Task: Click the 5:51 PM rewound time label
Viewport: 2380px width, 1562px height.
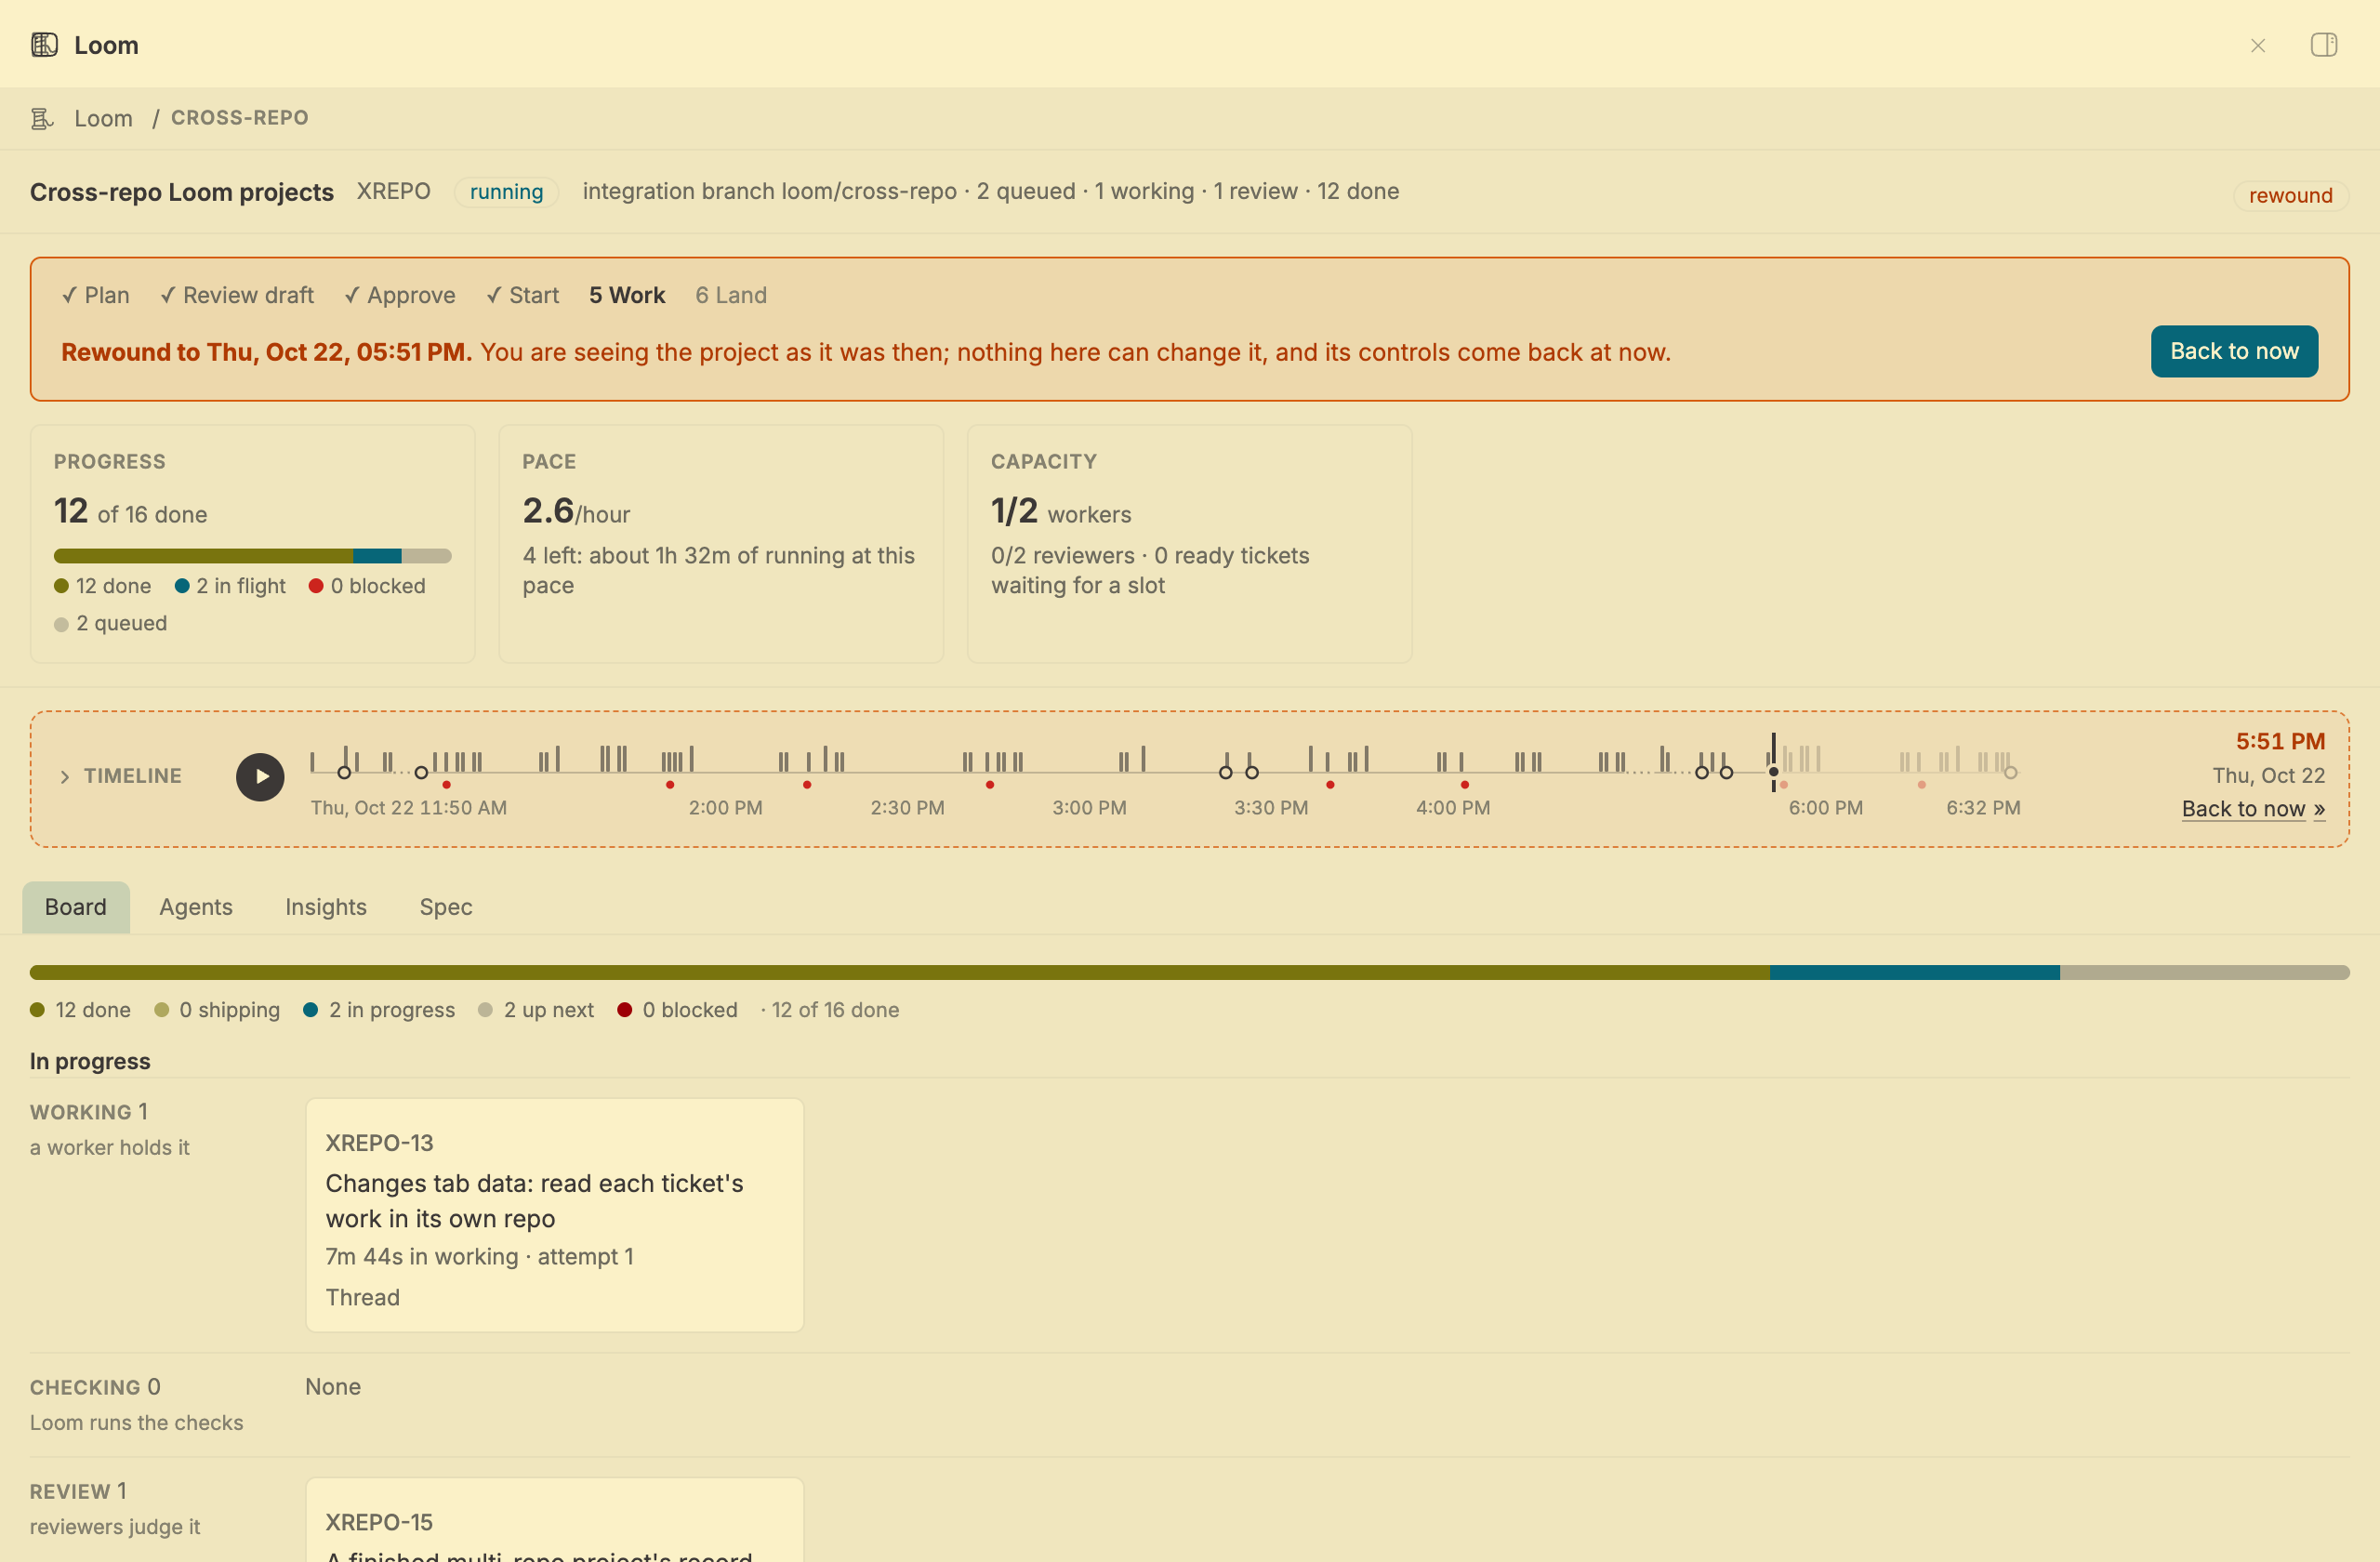Action: (2280, 741)
